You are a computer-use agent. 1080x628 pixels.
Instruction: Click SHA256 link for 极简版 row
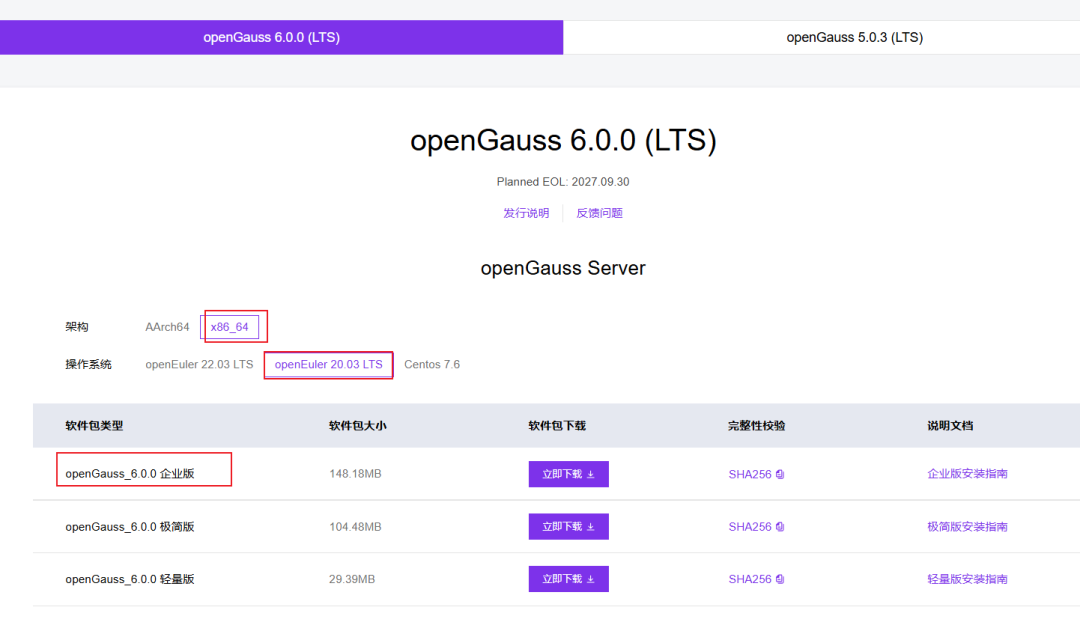click(x=749, y=526)
